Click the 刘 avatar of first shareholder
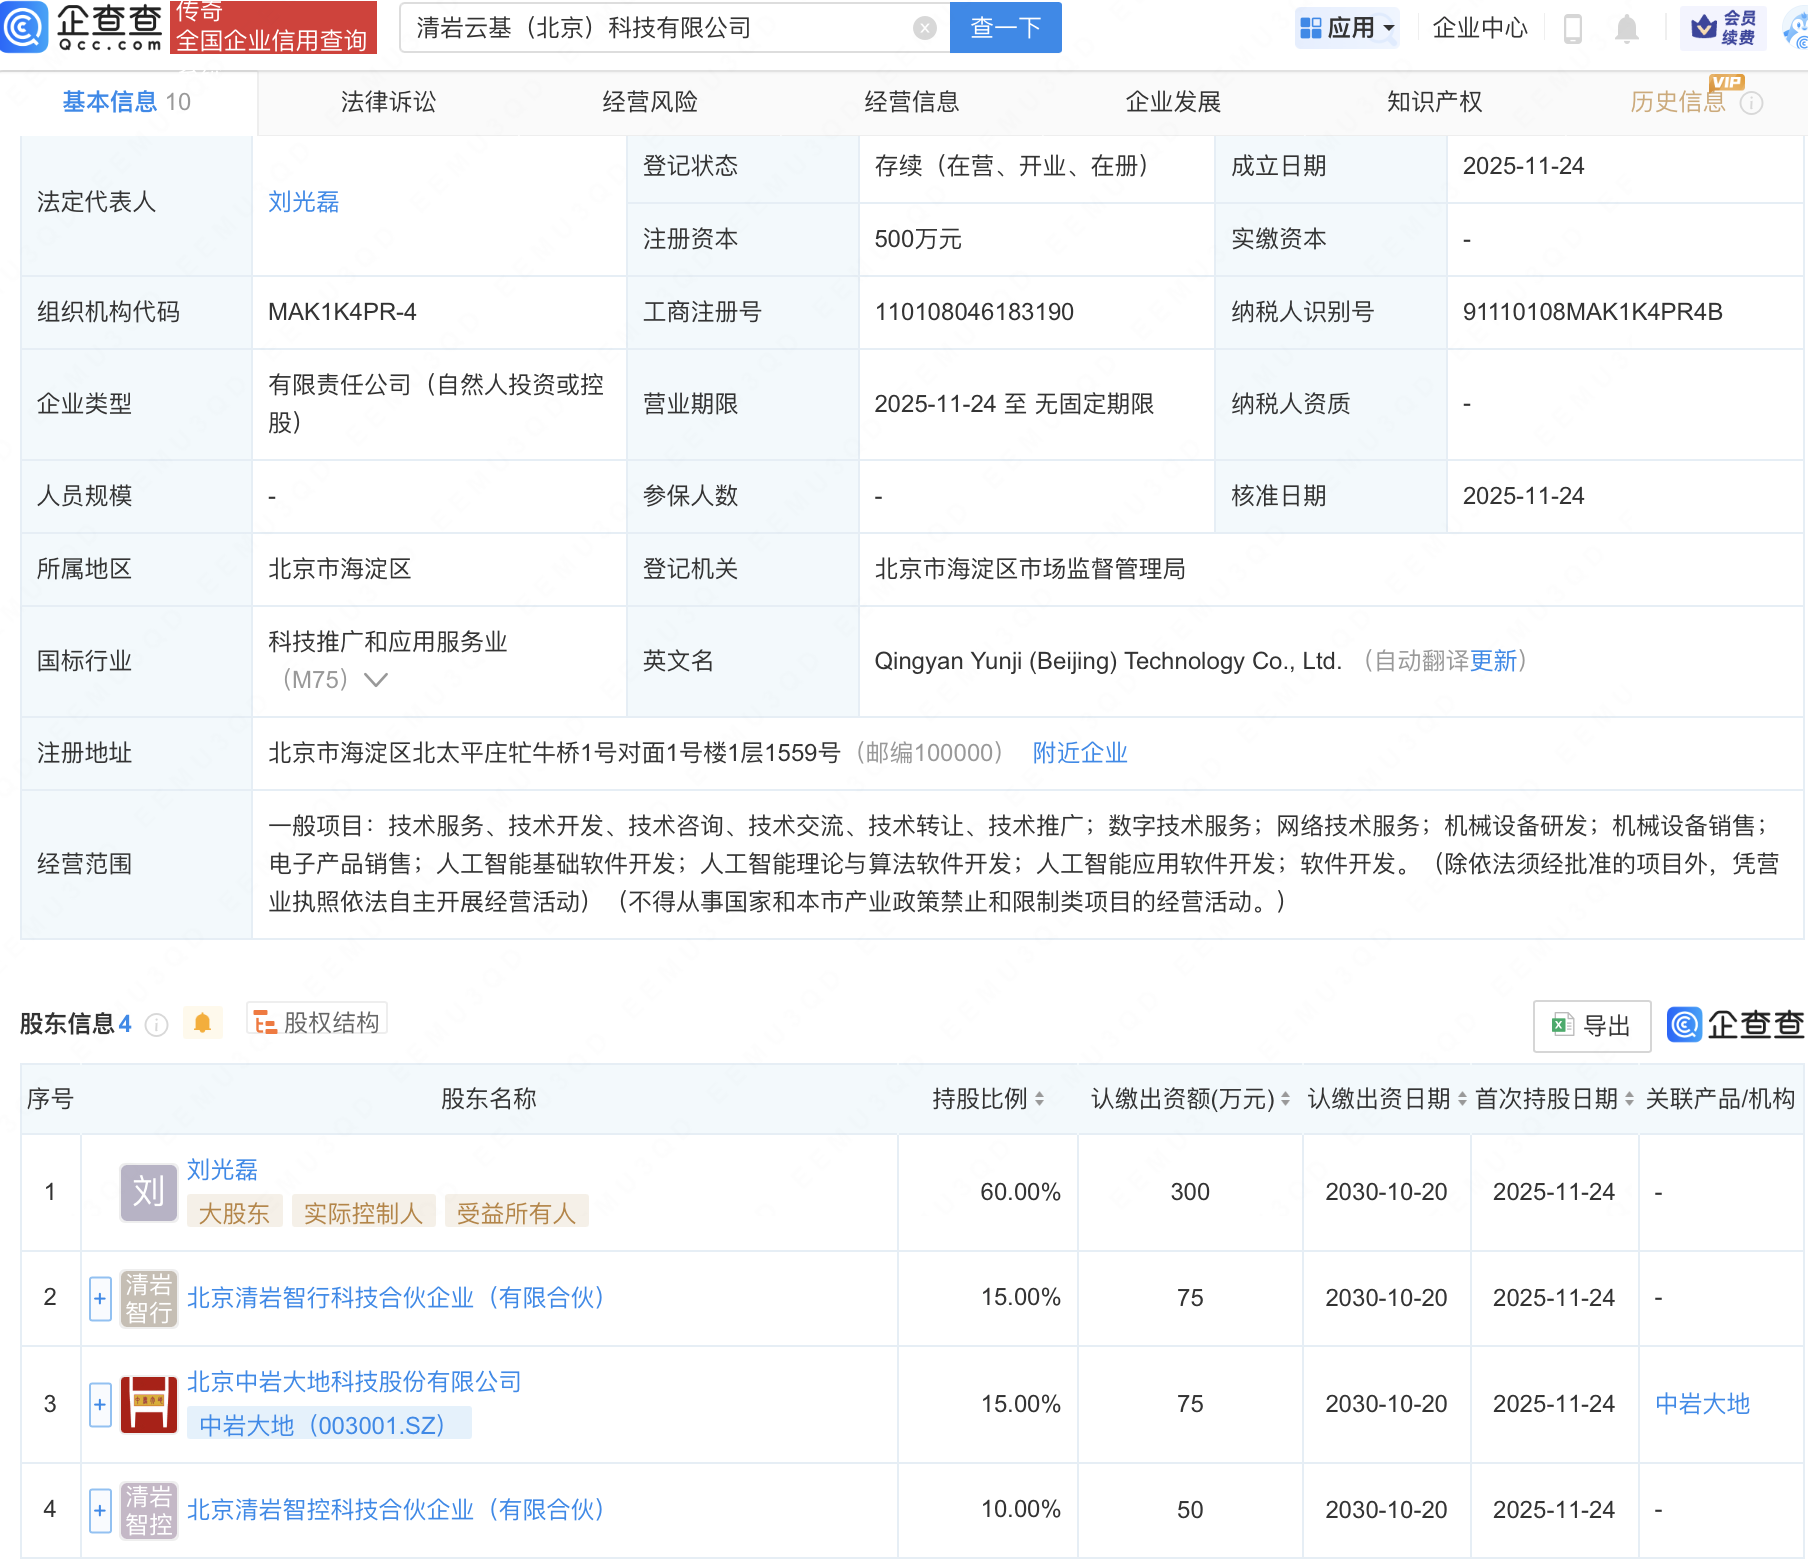 (x=148, y=1192)
